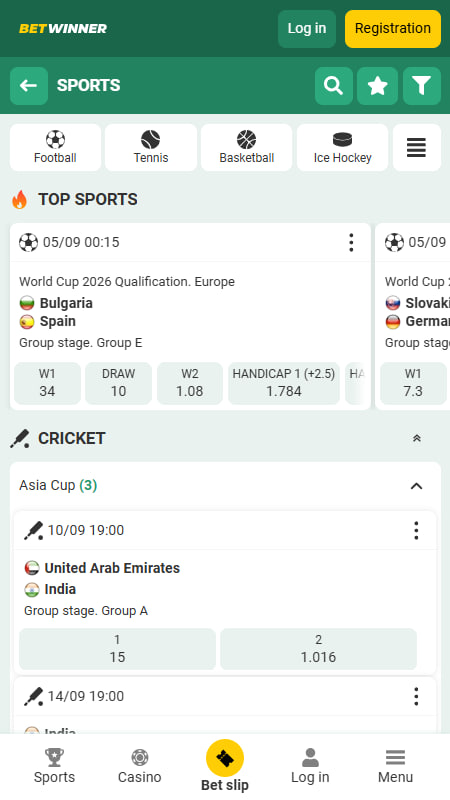Open three-dot menu for Bulgaria vs Spain
The width and height of the screenshot is (450, 800).
[351, 242]
